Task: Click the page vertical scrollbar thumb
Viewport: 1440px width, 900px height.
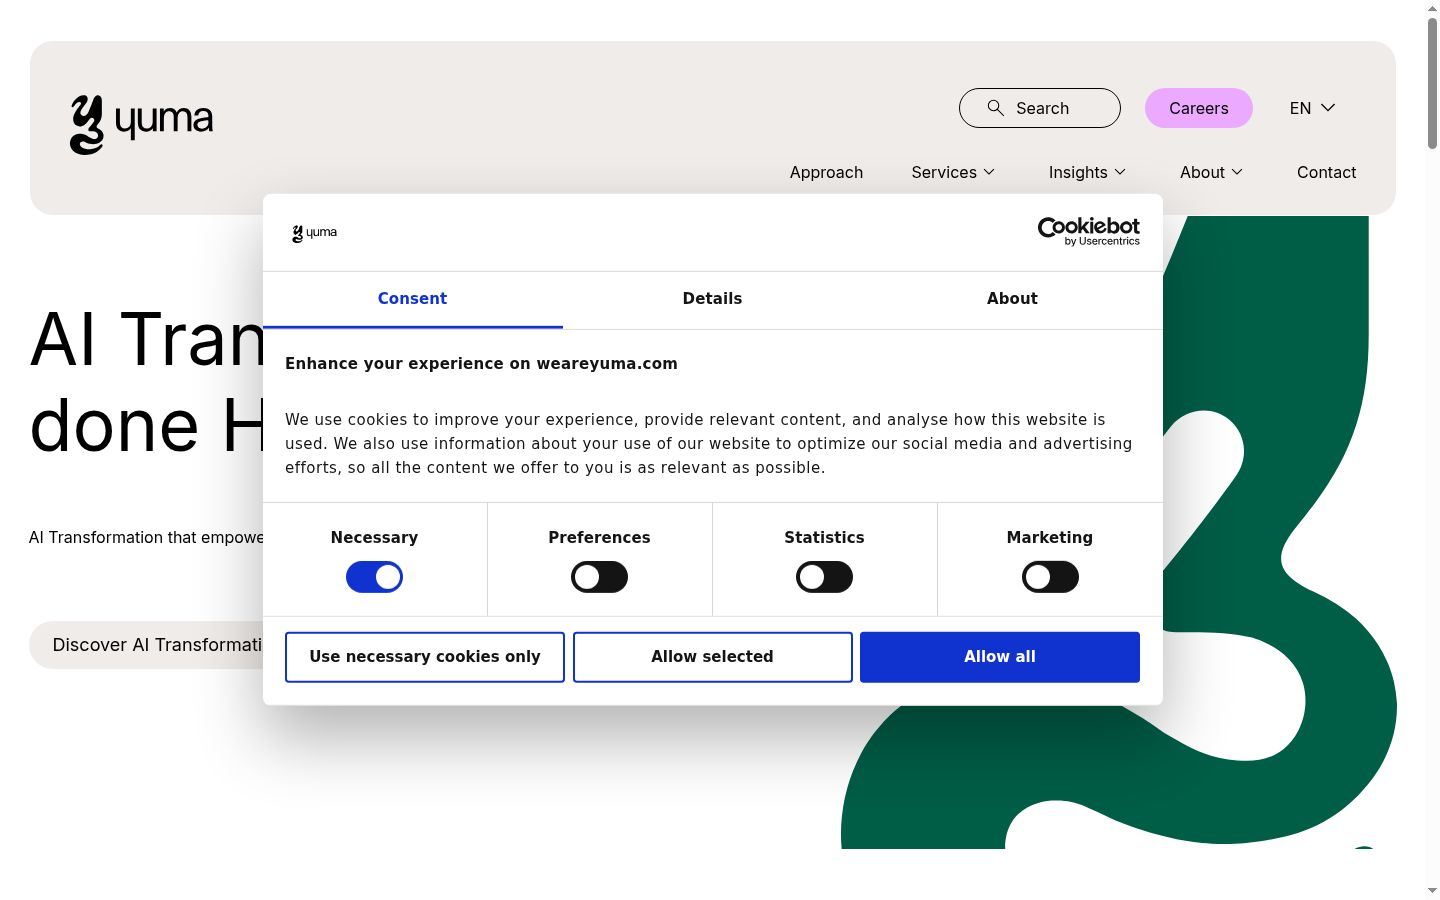Action: [1432, 83]
